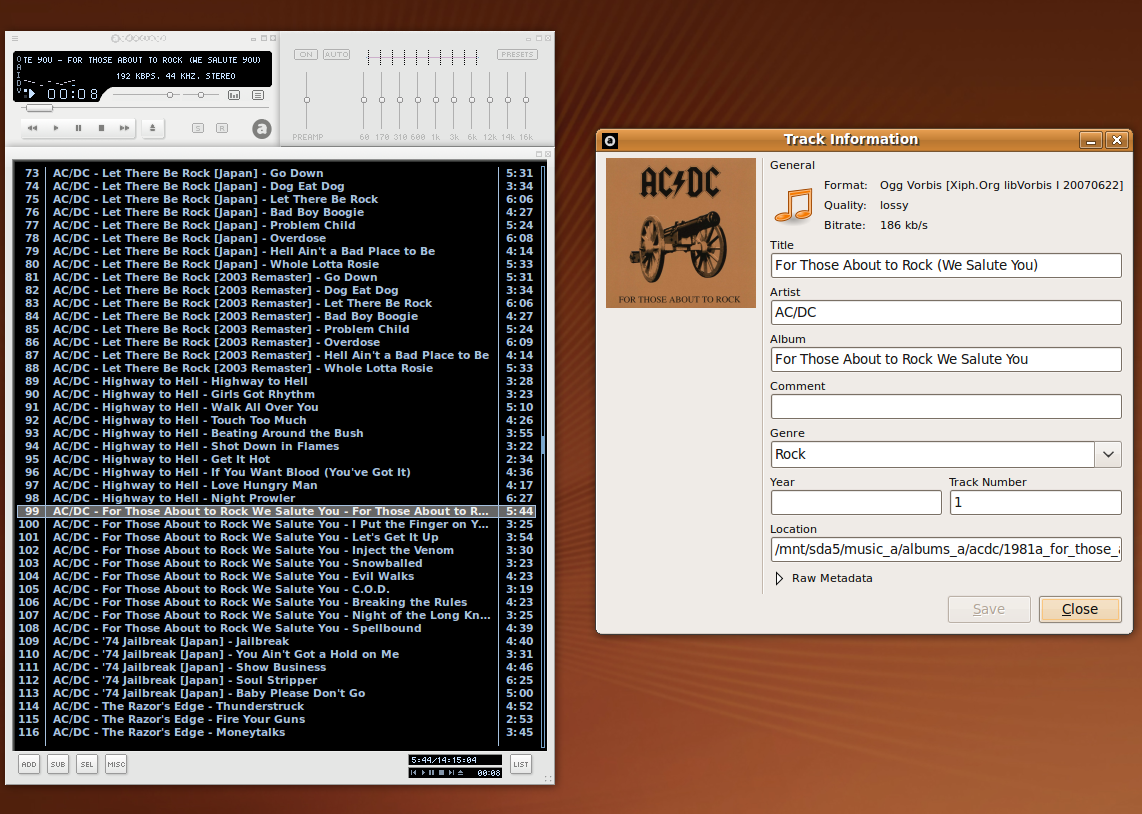1142x814 pixels.
Task: Pause playback in the main player
Action: [79, 128]
